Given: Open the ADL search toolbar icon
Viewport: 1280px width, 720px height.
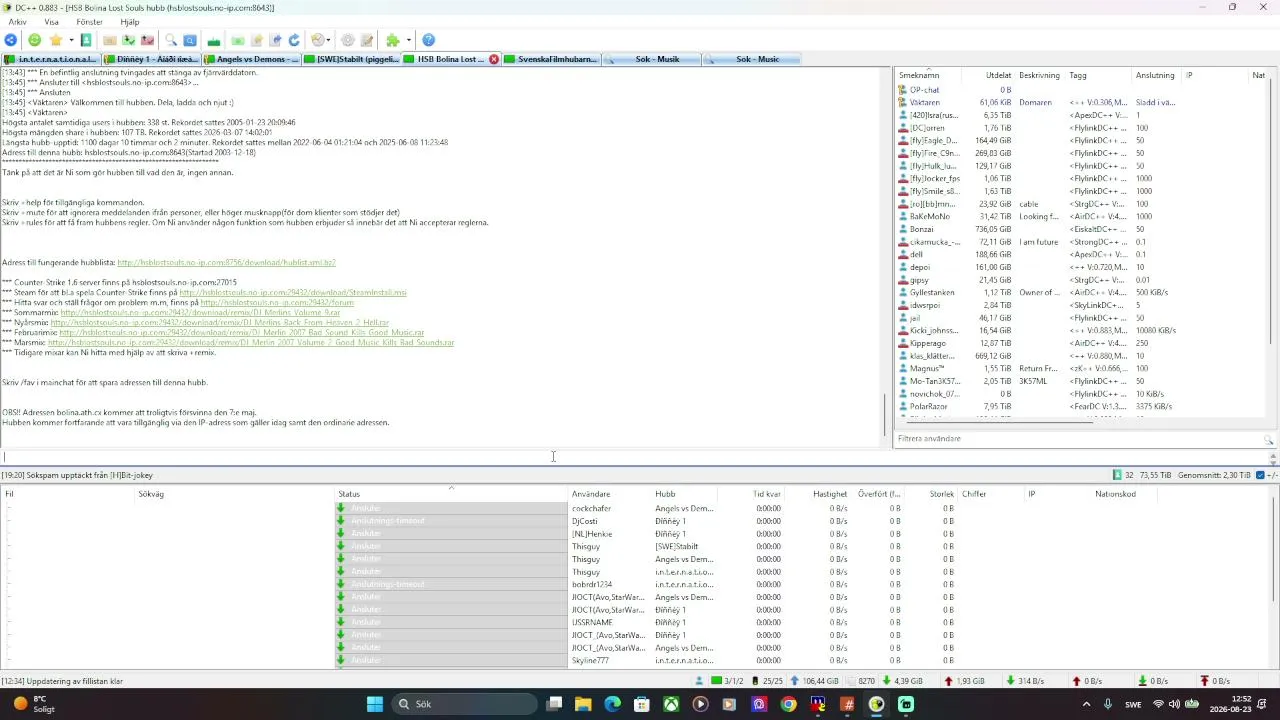Looking at the screenshot, I should click(x=190, y=40).
